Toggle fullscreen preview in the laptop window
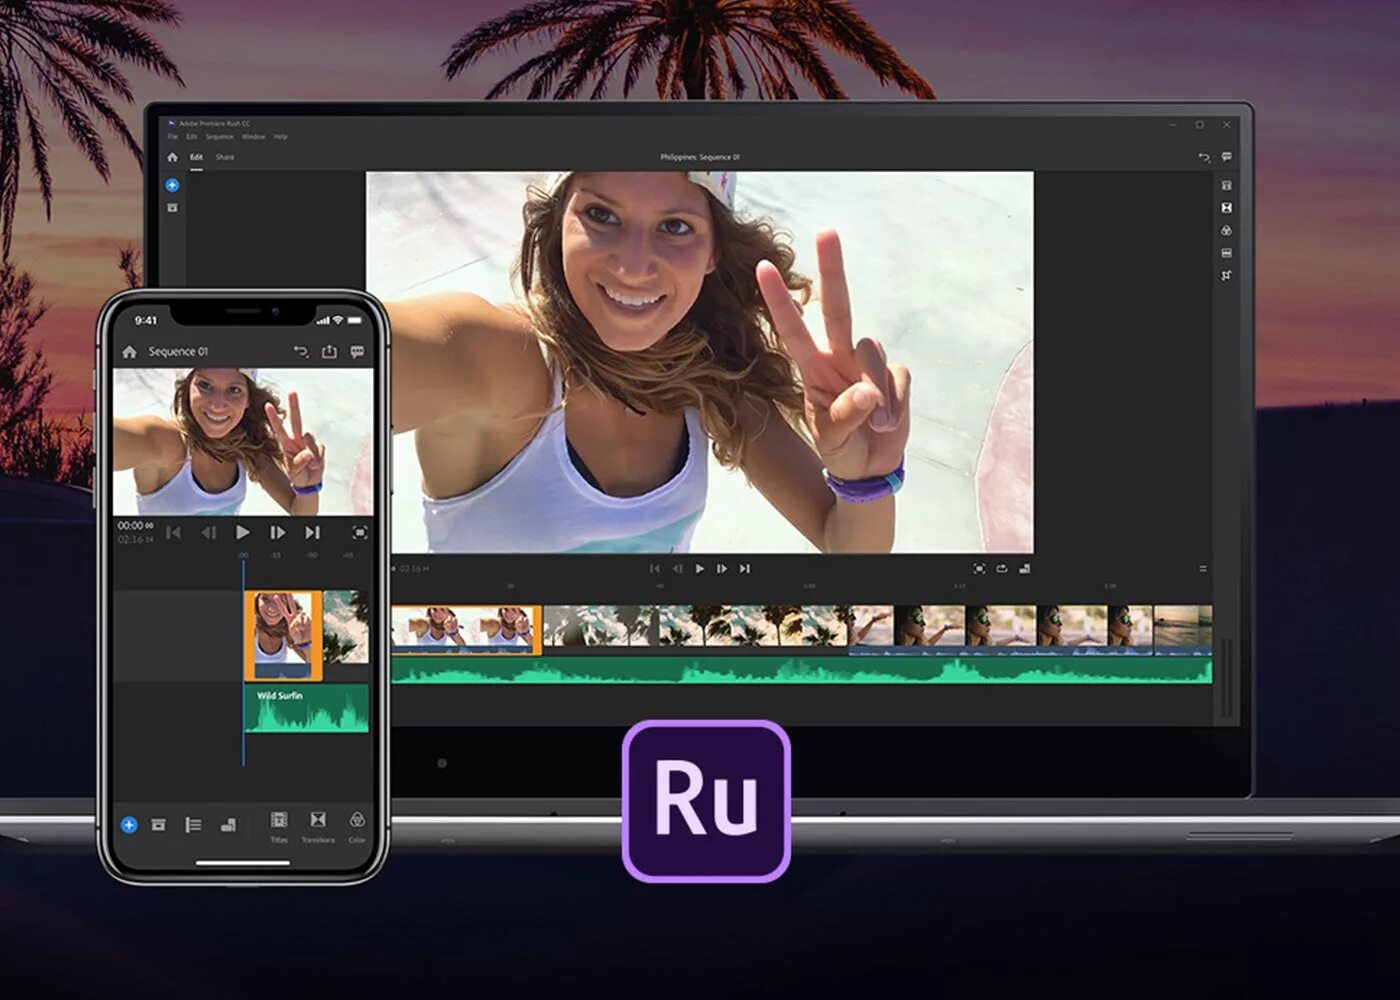 [979, 569]
